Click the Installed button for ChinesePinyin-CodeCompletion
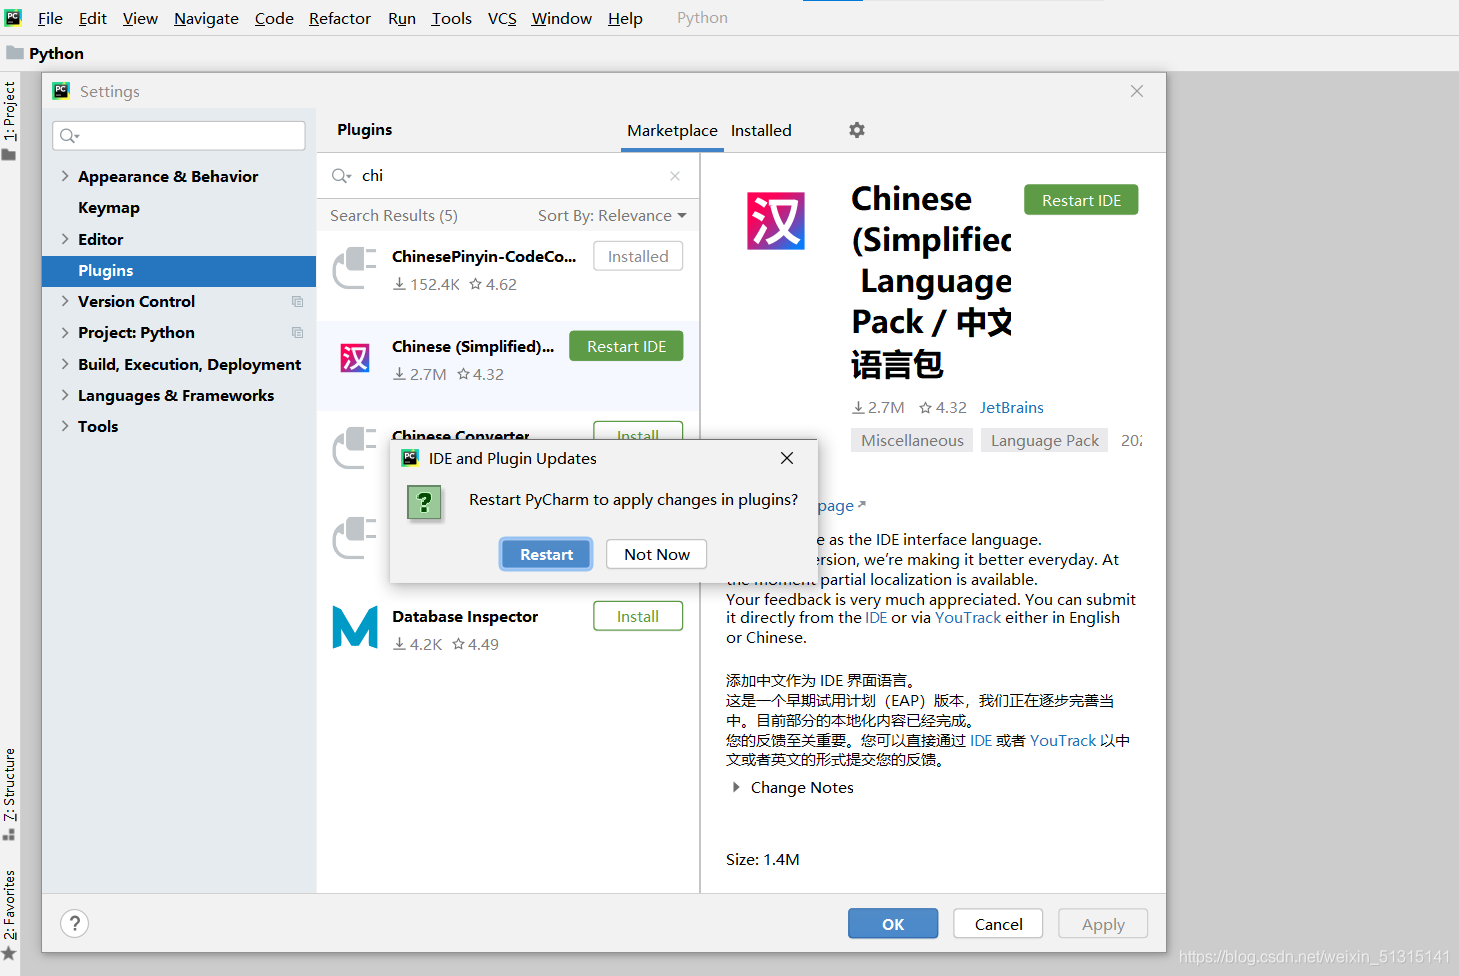 click(x=638, y=256)
